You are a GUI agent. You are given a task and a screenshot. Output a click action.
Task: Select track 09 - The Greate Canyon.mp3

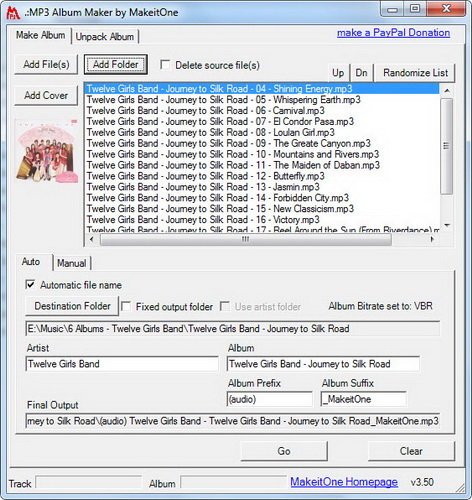coord(262,143)
